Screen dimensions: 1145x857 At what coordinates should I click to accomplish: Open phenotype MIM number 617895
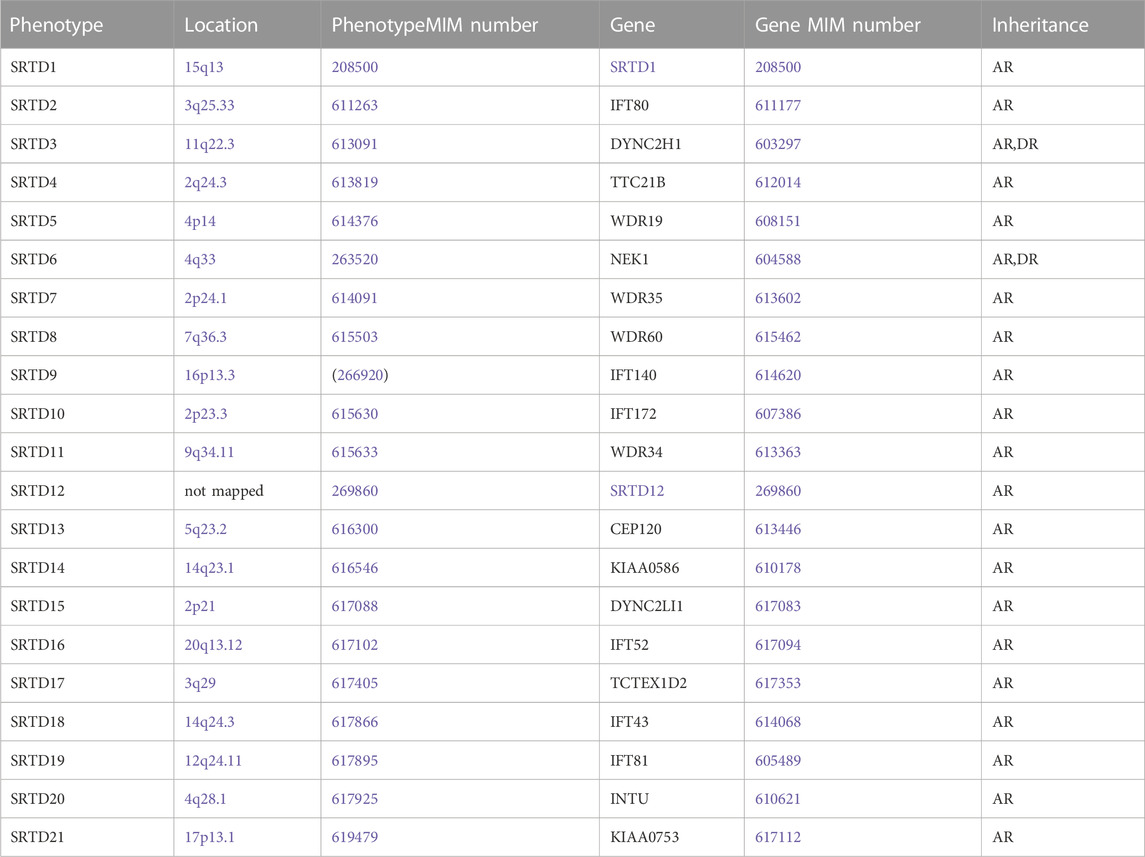tap(355, 761)
